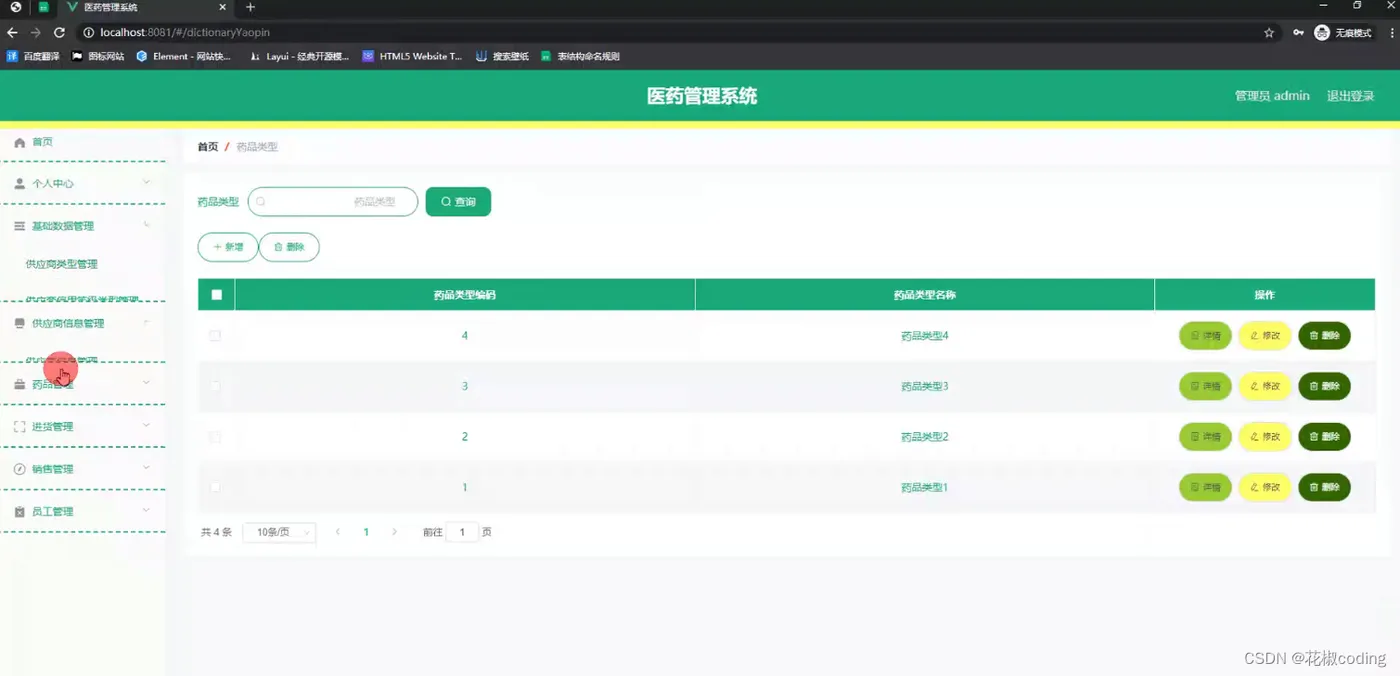
Task: Toggle the 供应商信息管理 submenu arrow
Action: click(x=146, y=322)
